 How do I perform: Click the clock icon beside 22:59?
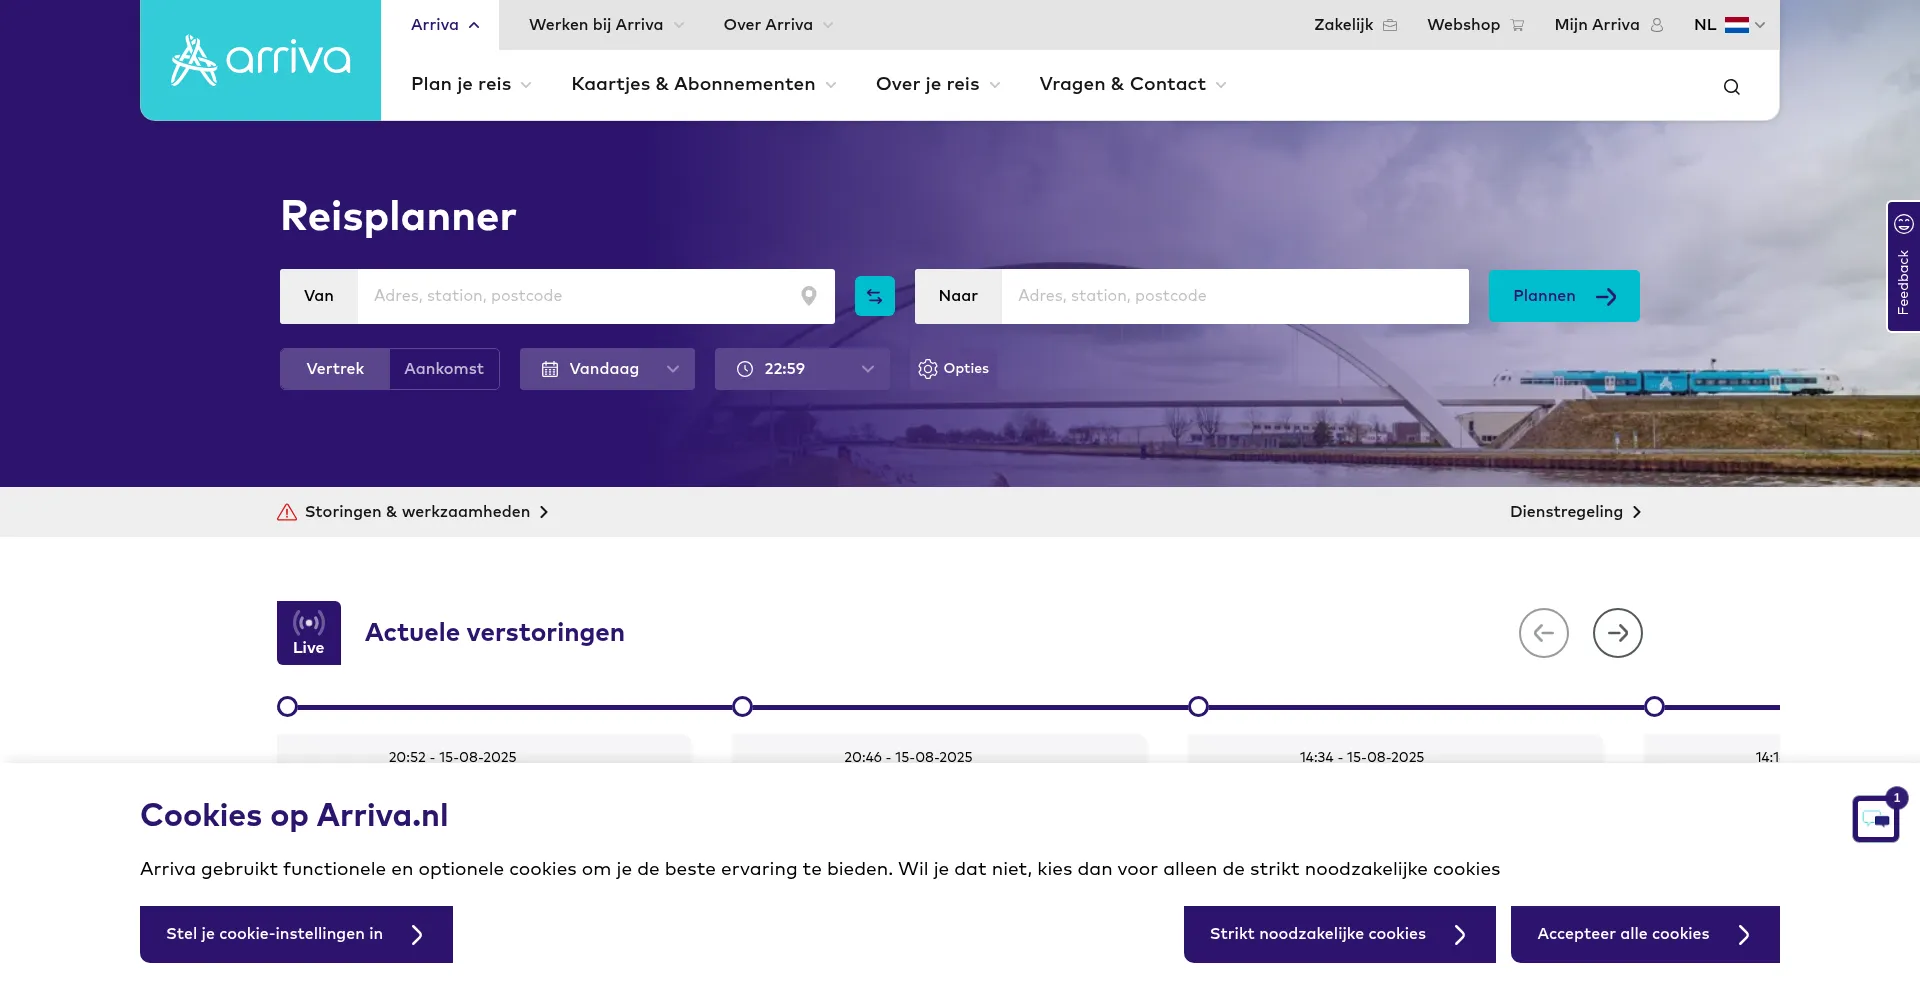(x=745, y=369)
